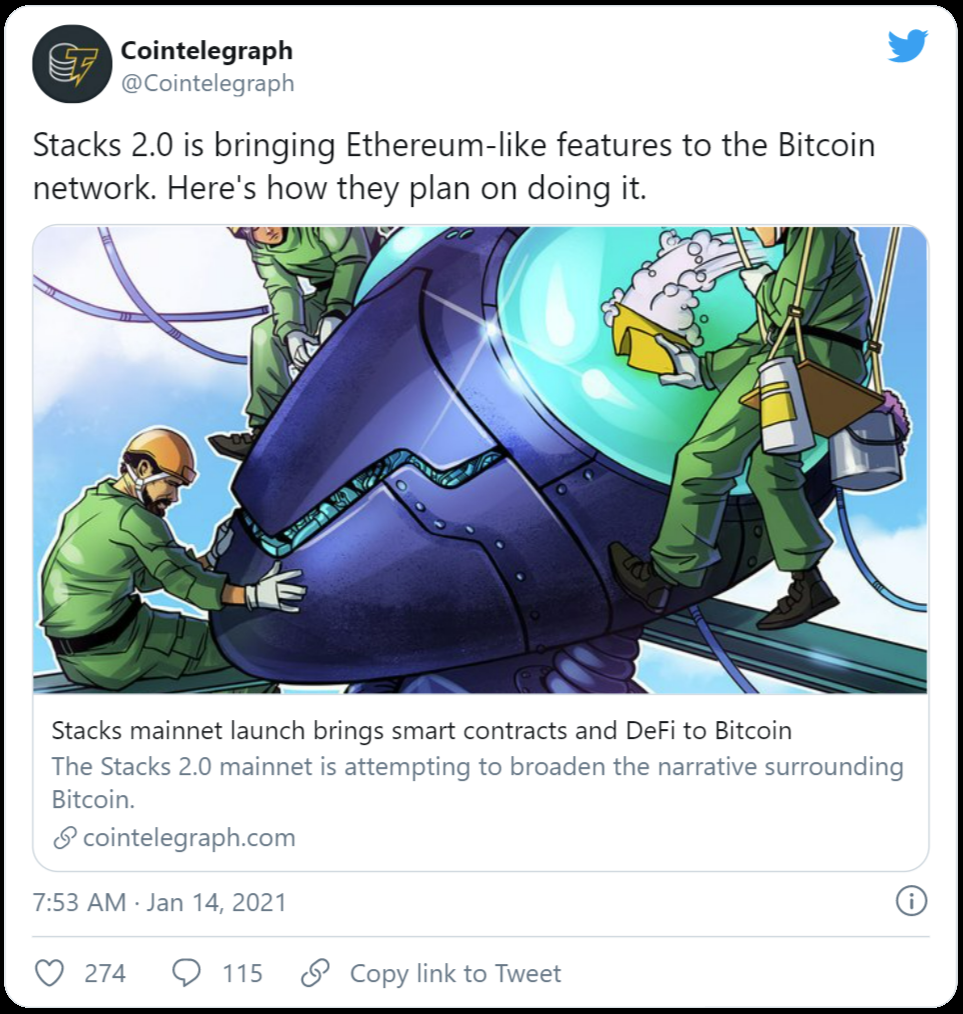Open the Cointelegraph display name

(207, 50)
